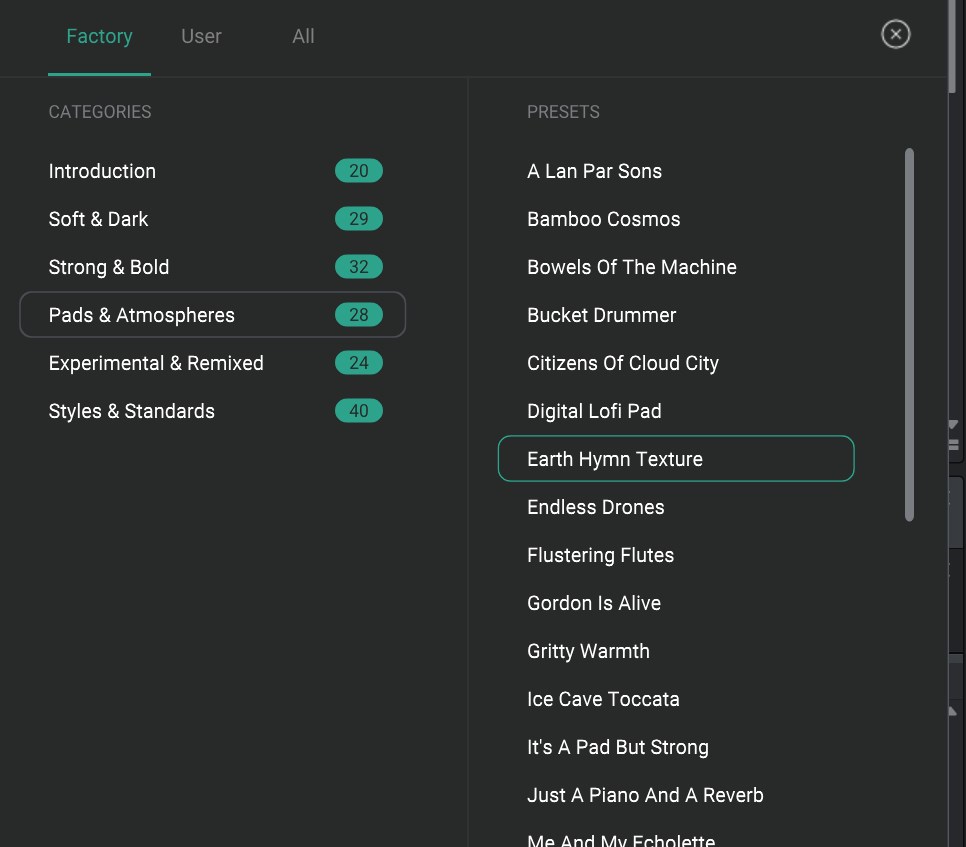Select the Digital Lofi Pad preset

point(594,411)
